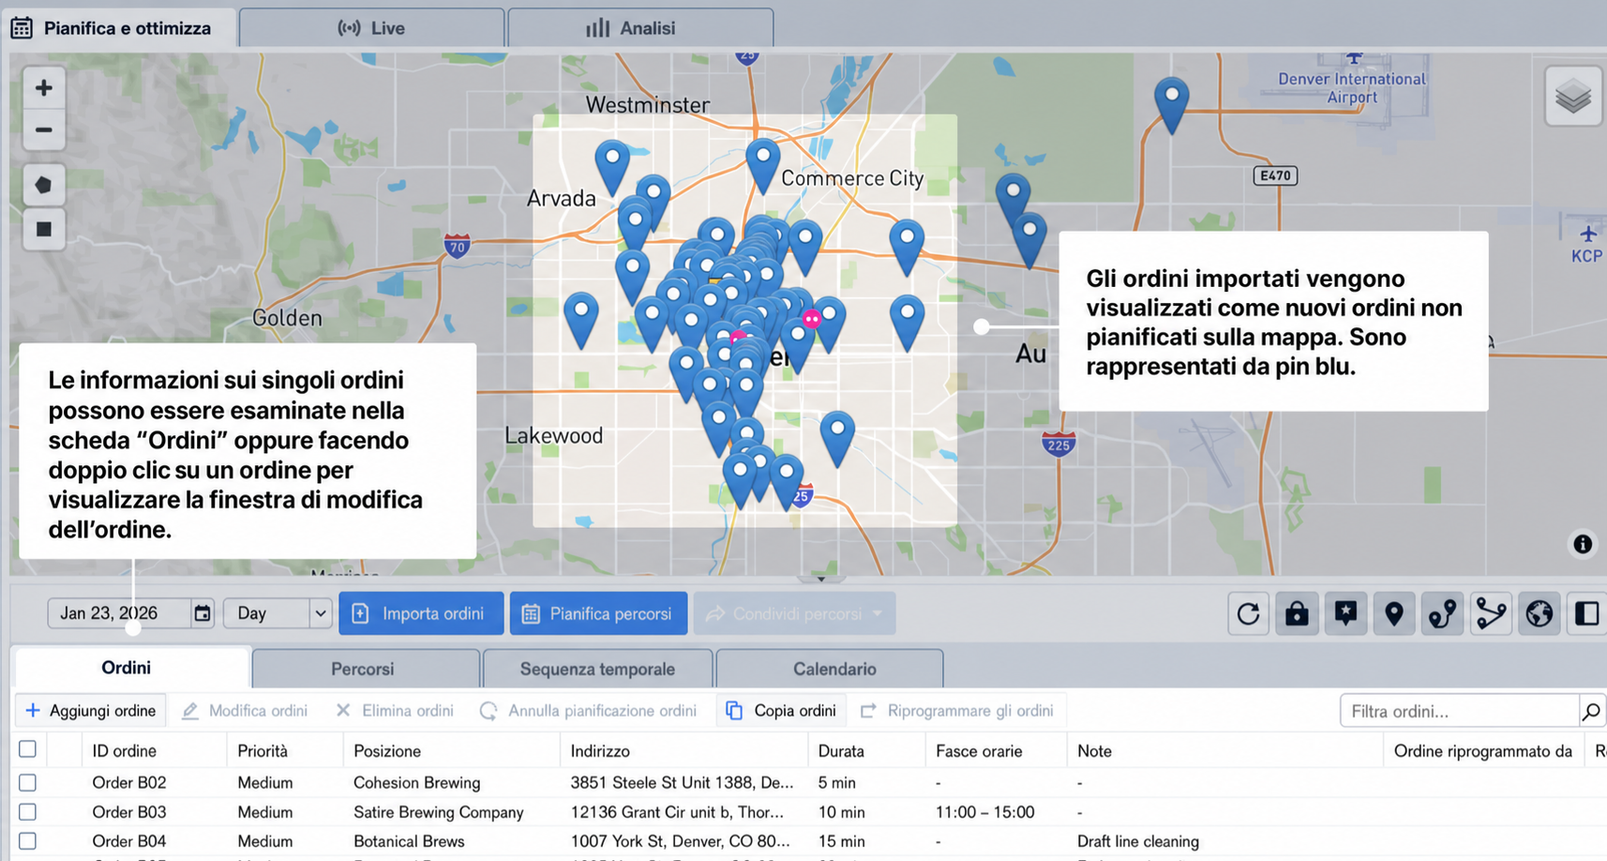Open the Sequenza temporale tab

pyautogui.click(x=597, y=669)
